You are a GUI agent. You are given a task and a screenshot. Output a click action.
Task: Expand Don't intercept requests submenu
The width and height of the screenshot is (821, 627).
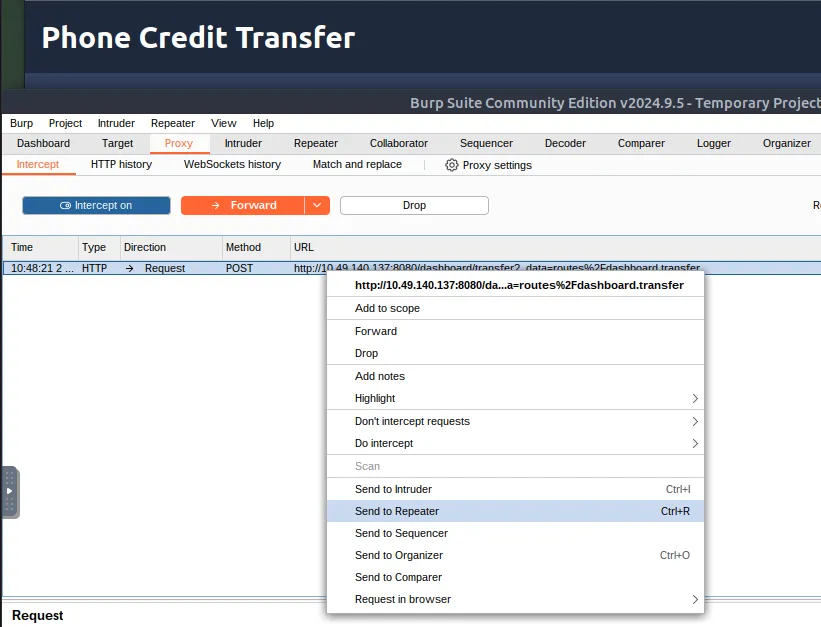point(694,421)
